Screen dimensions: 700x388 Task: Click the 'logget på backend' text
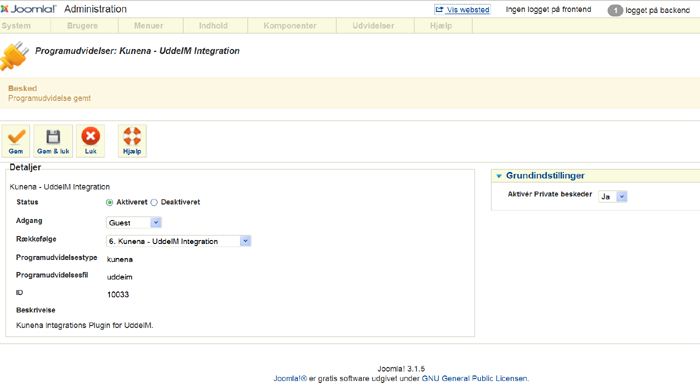coord(658,10)
